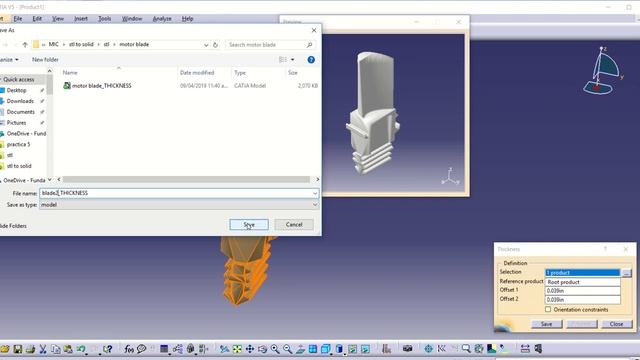This screenshot has width=640, height=360.
Task: Open the Window menu
Action: click(x=132, y=19)
